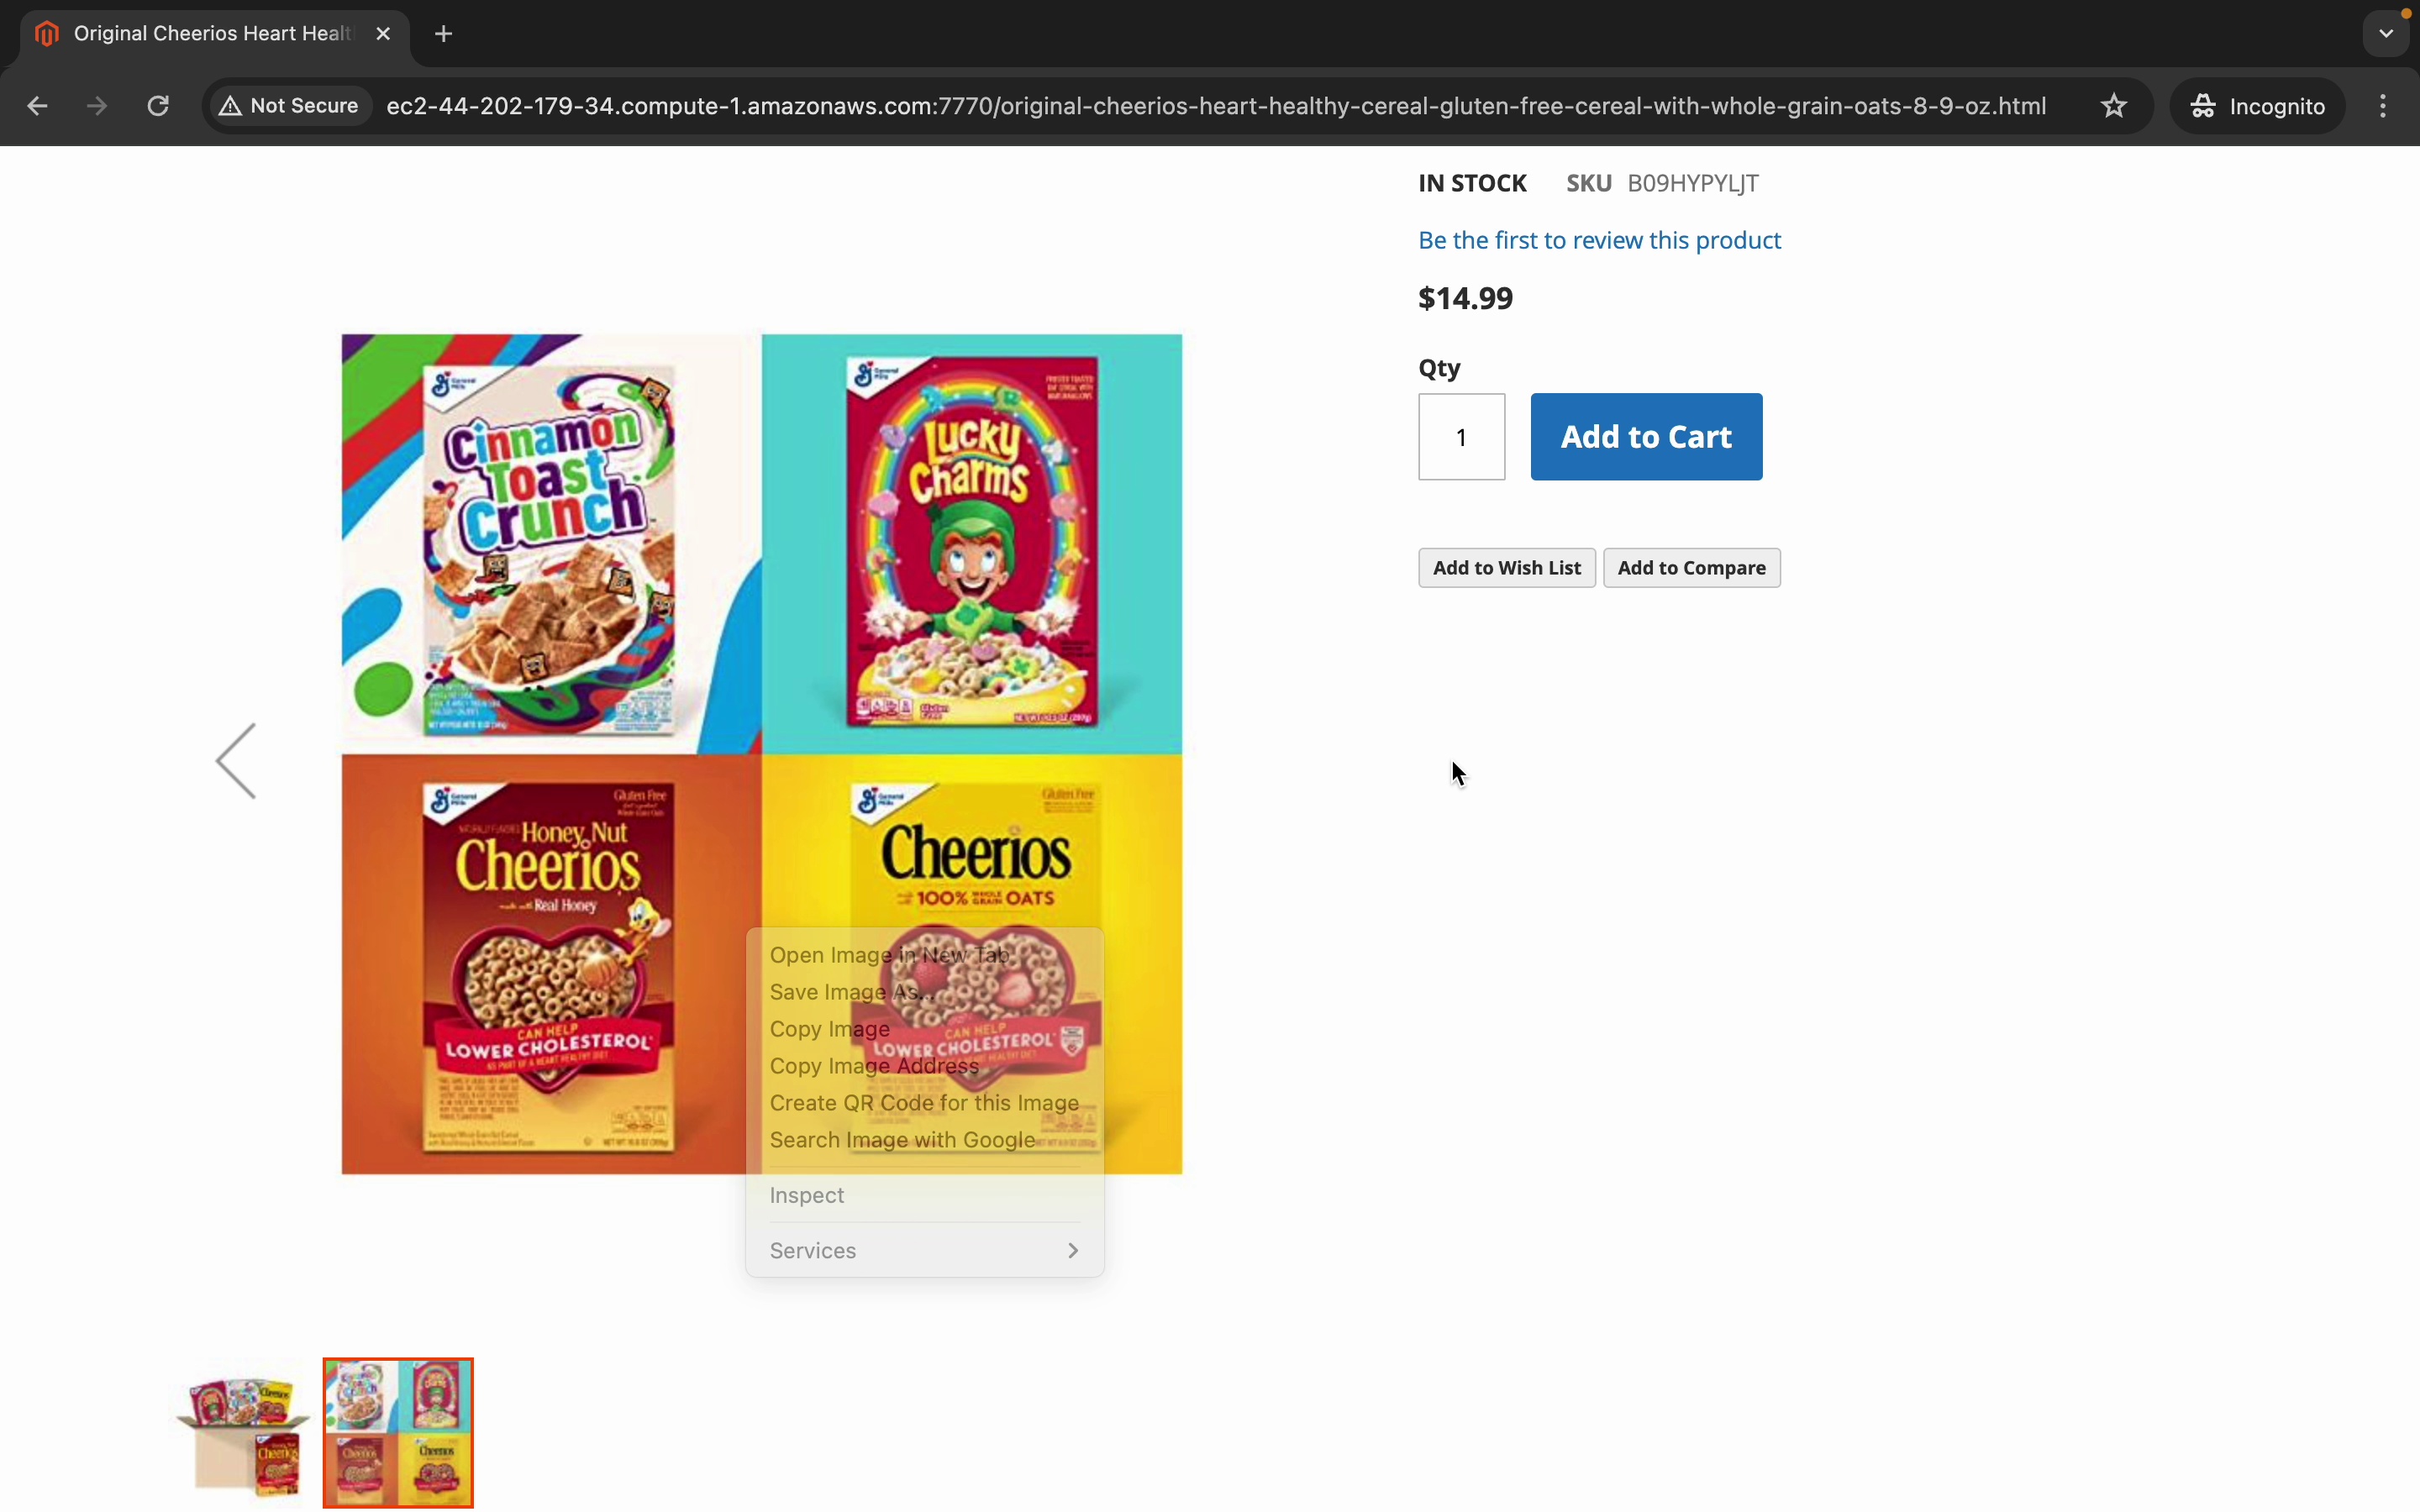This screenshot has width=2420, height=1512.
Task: Click the Incognito indicator
Action: 2257,106
